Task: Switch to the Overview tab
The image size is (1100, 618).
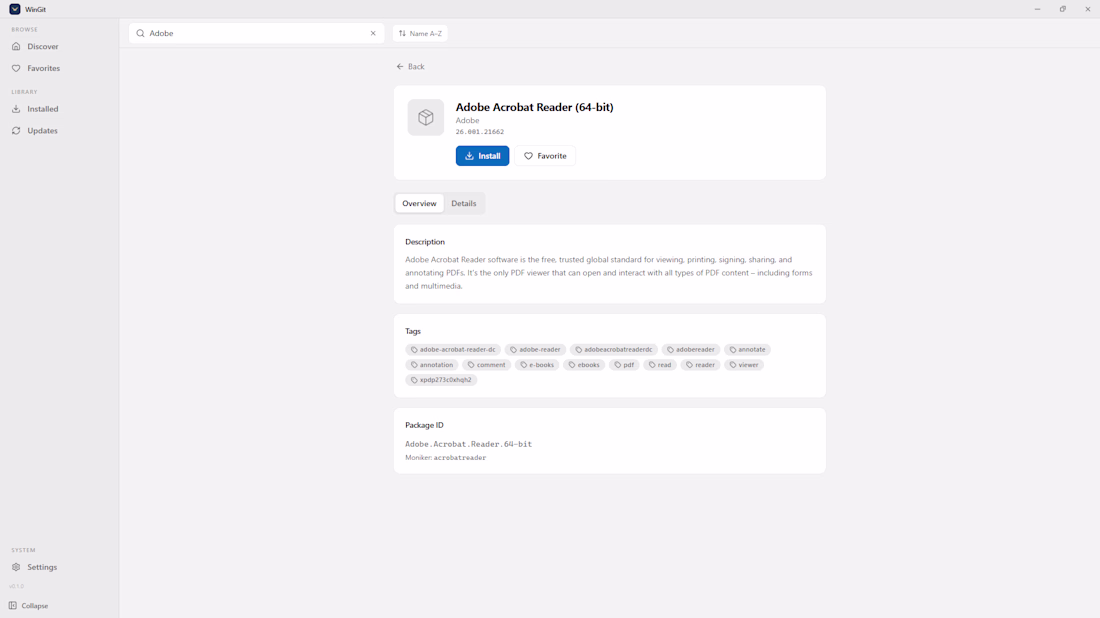Action: 420,203
